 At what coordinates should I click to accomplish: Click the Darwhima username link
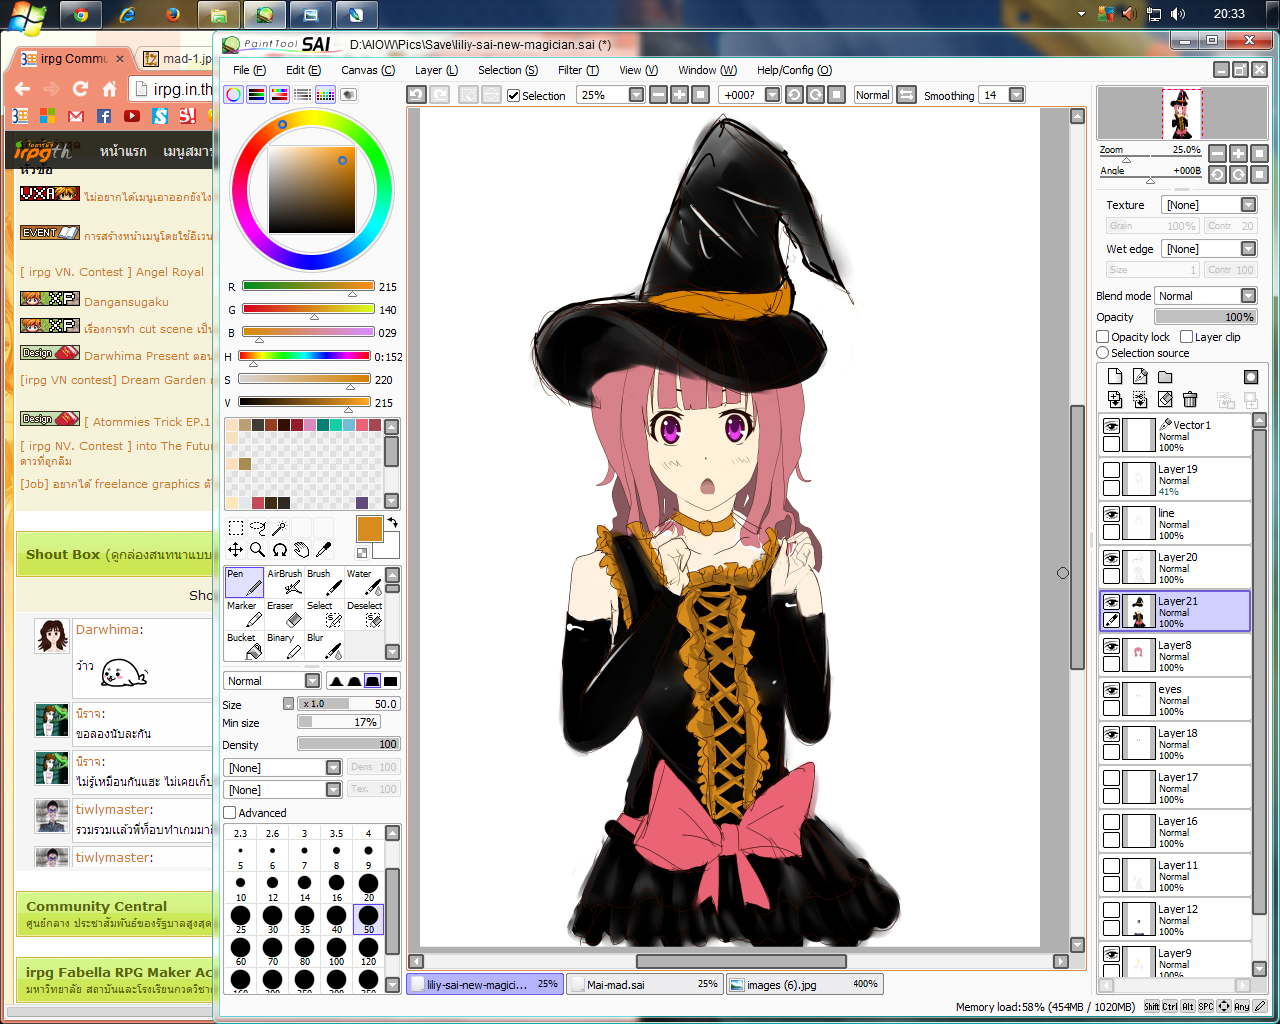coord(108,630)
